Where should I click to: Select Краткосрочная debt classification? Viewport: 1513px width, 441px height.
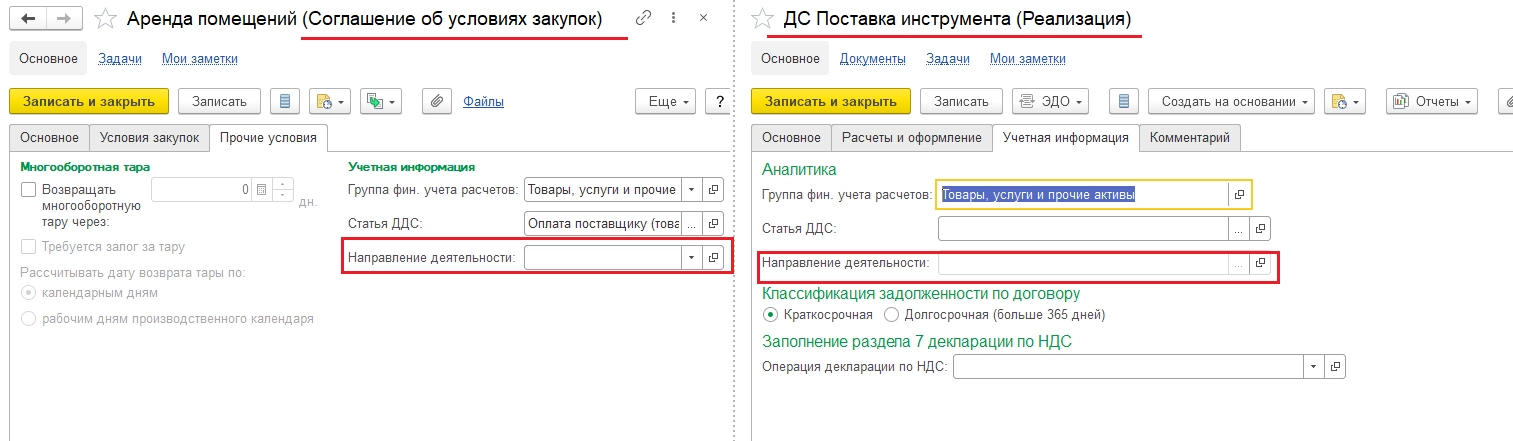pyautogui.click(x=770, y=314)
